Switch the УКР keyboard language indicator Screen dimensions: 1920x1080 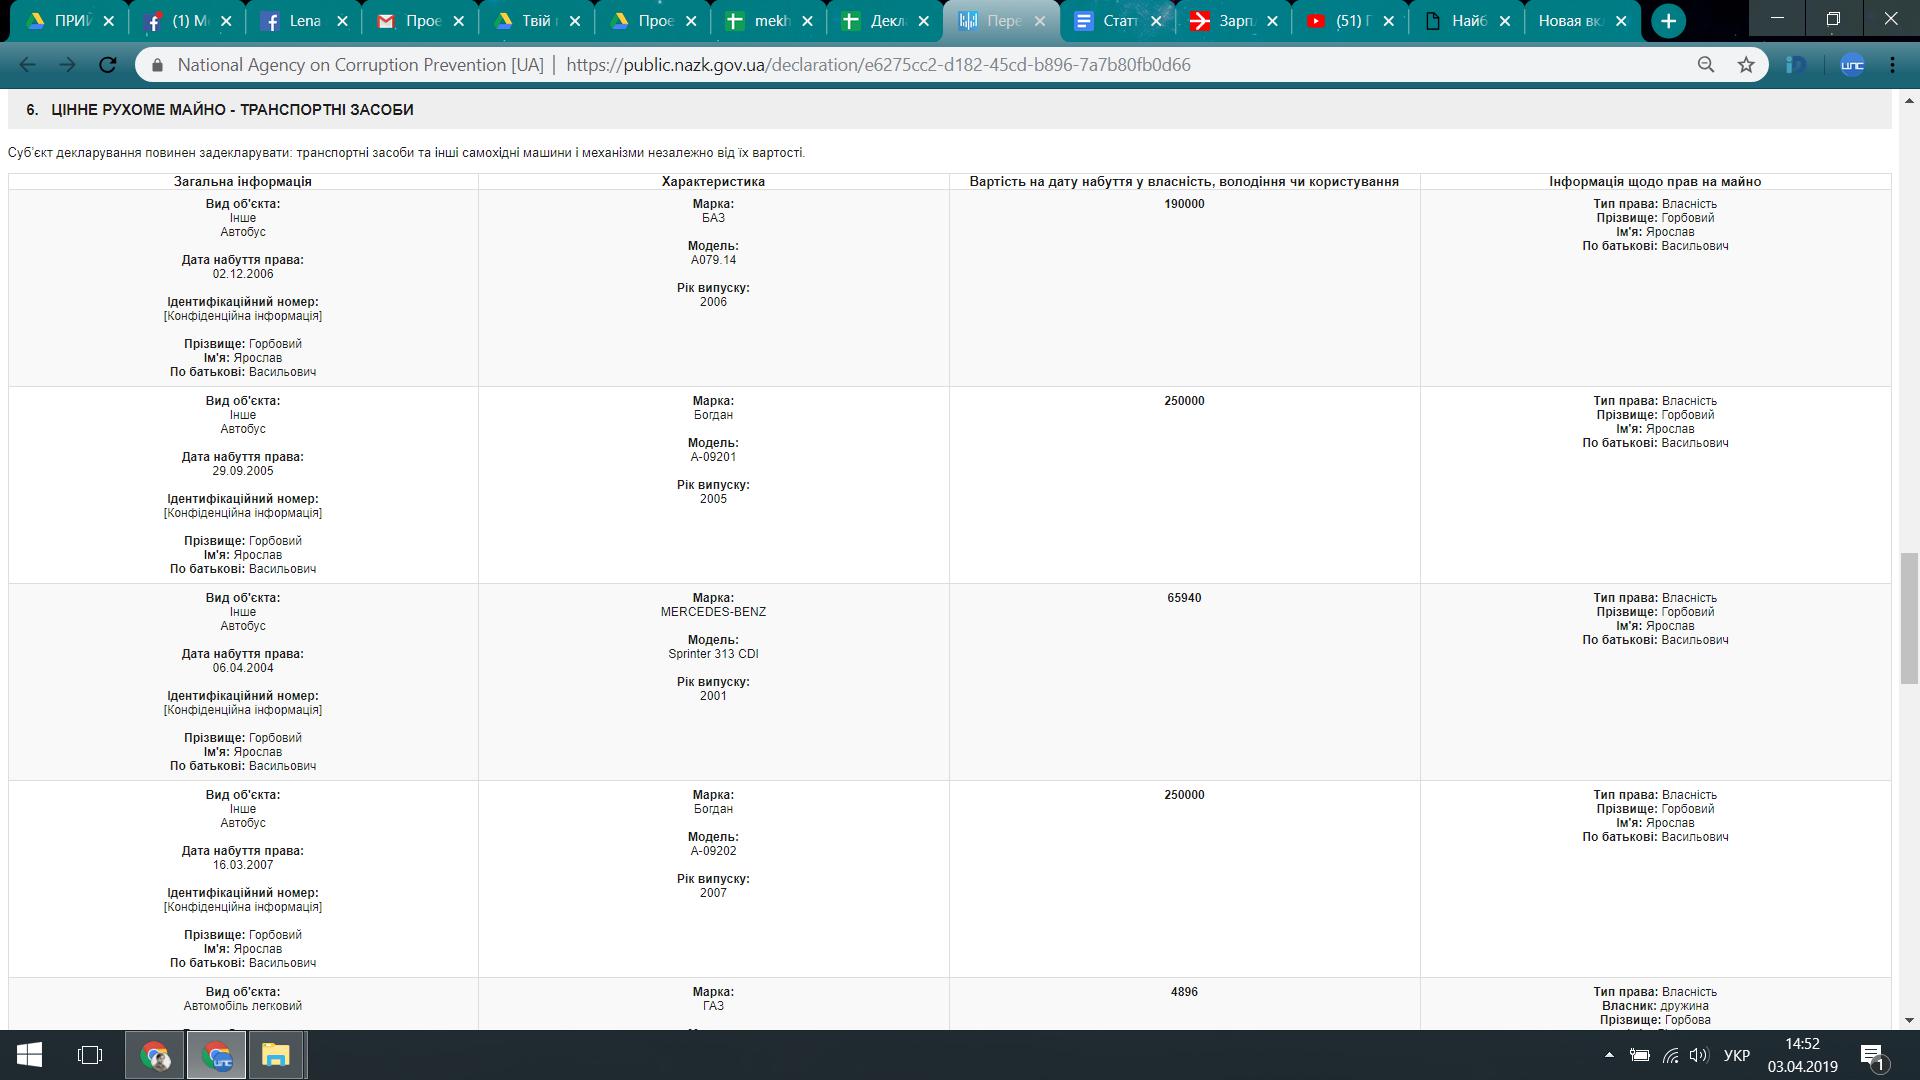(x=1737, y=1055)
